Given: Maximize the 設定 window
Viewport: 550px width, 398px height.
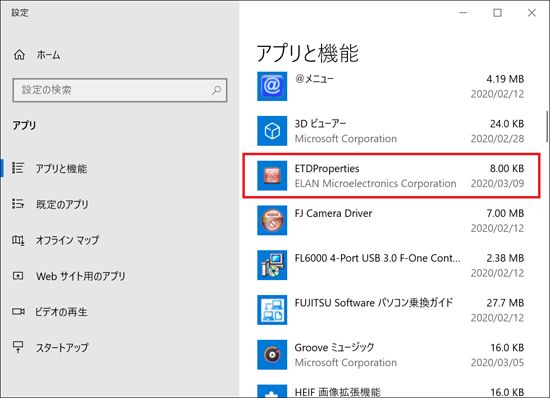Looking at the screenshot, I should pyautogui.click(x=497, y=13).
